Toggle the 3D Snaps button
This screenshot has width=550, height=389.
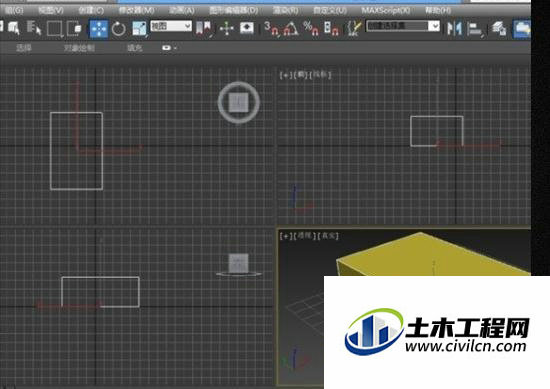click(x=271, y=29)
